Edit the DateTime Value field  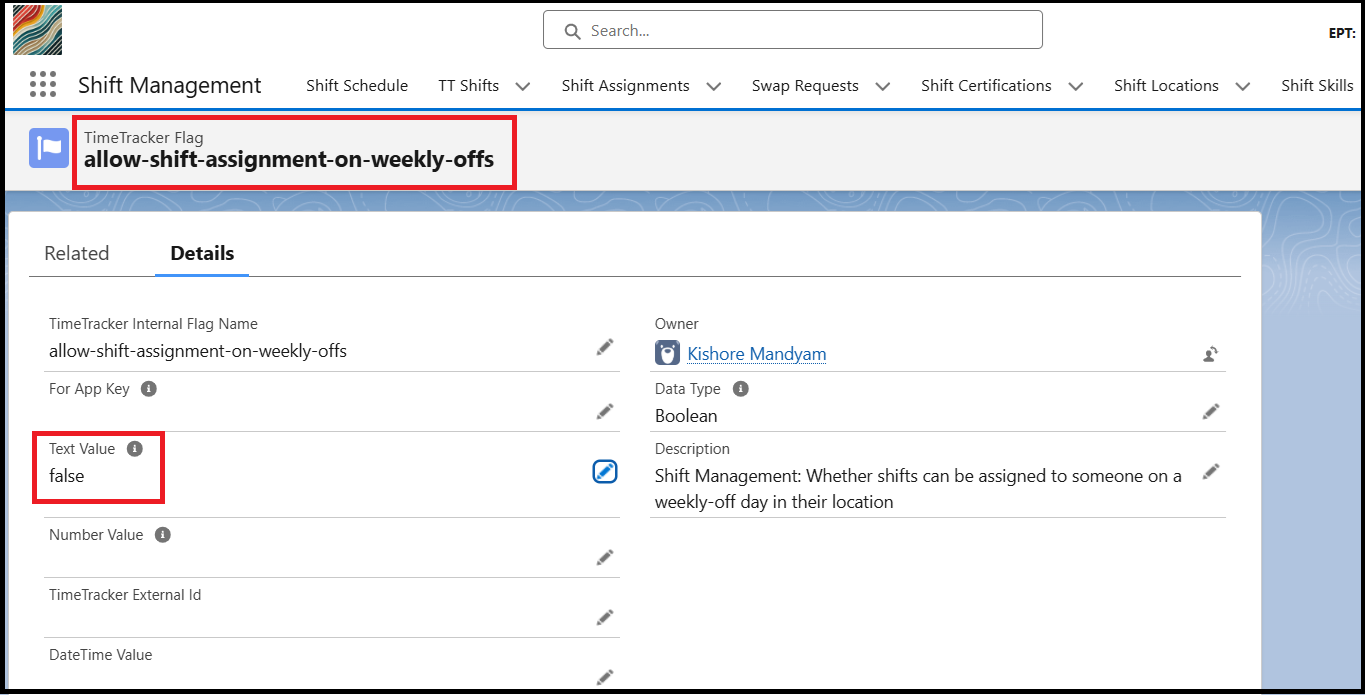click(x=605, y=677)
